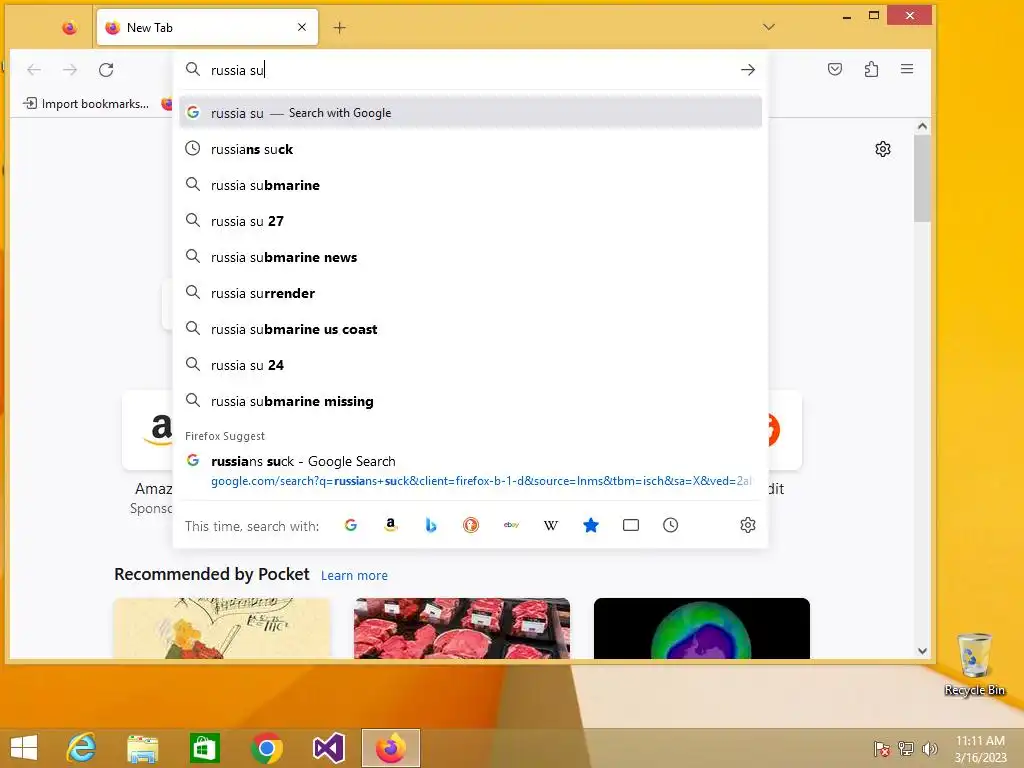Open the raw meat Pocket story thumbnail
The width and height of the screenshot is (1024, 768).
pos(462,628)
